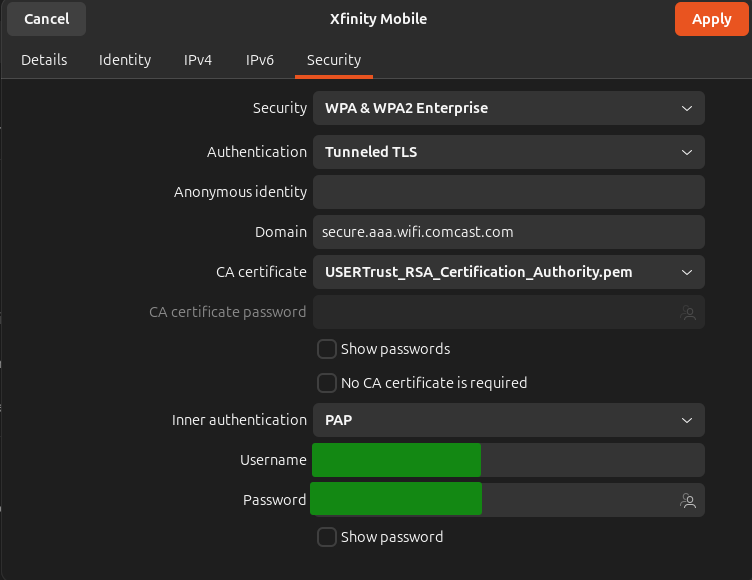Apply the Xfinity Mobile settings

tap(711, 19)
